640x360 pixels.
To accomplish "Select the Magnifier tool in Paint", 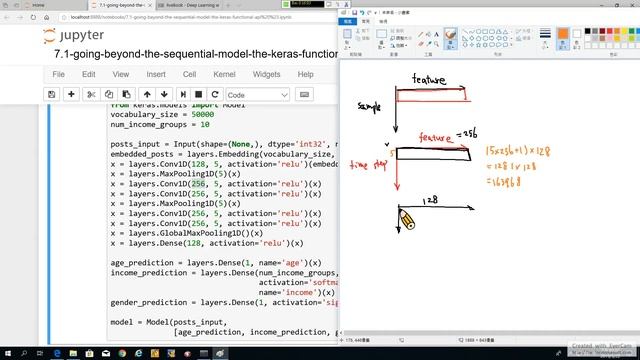I will point(436,44).
